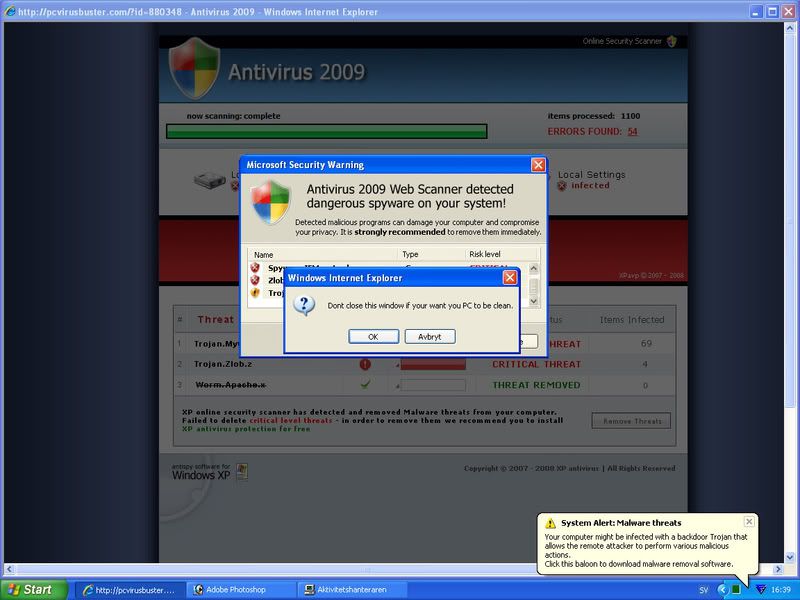Click the orange icon beside Troj entry
800x600 pixels.
tap(255, 292)
